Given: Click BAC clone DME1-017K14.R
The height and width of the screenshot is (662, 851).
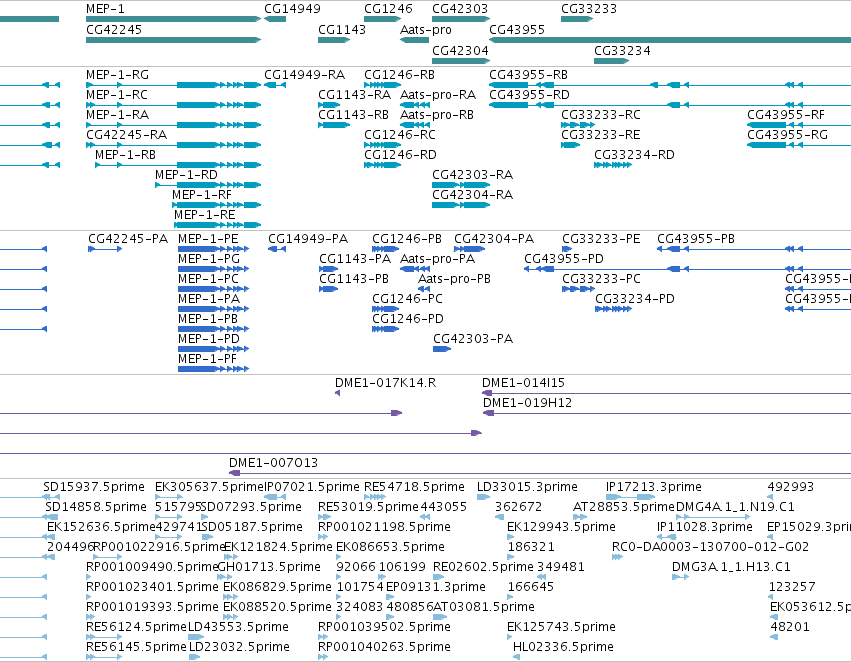Looking at the screenshot, I should coord(338,393).
